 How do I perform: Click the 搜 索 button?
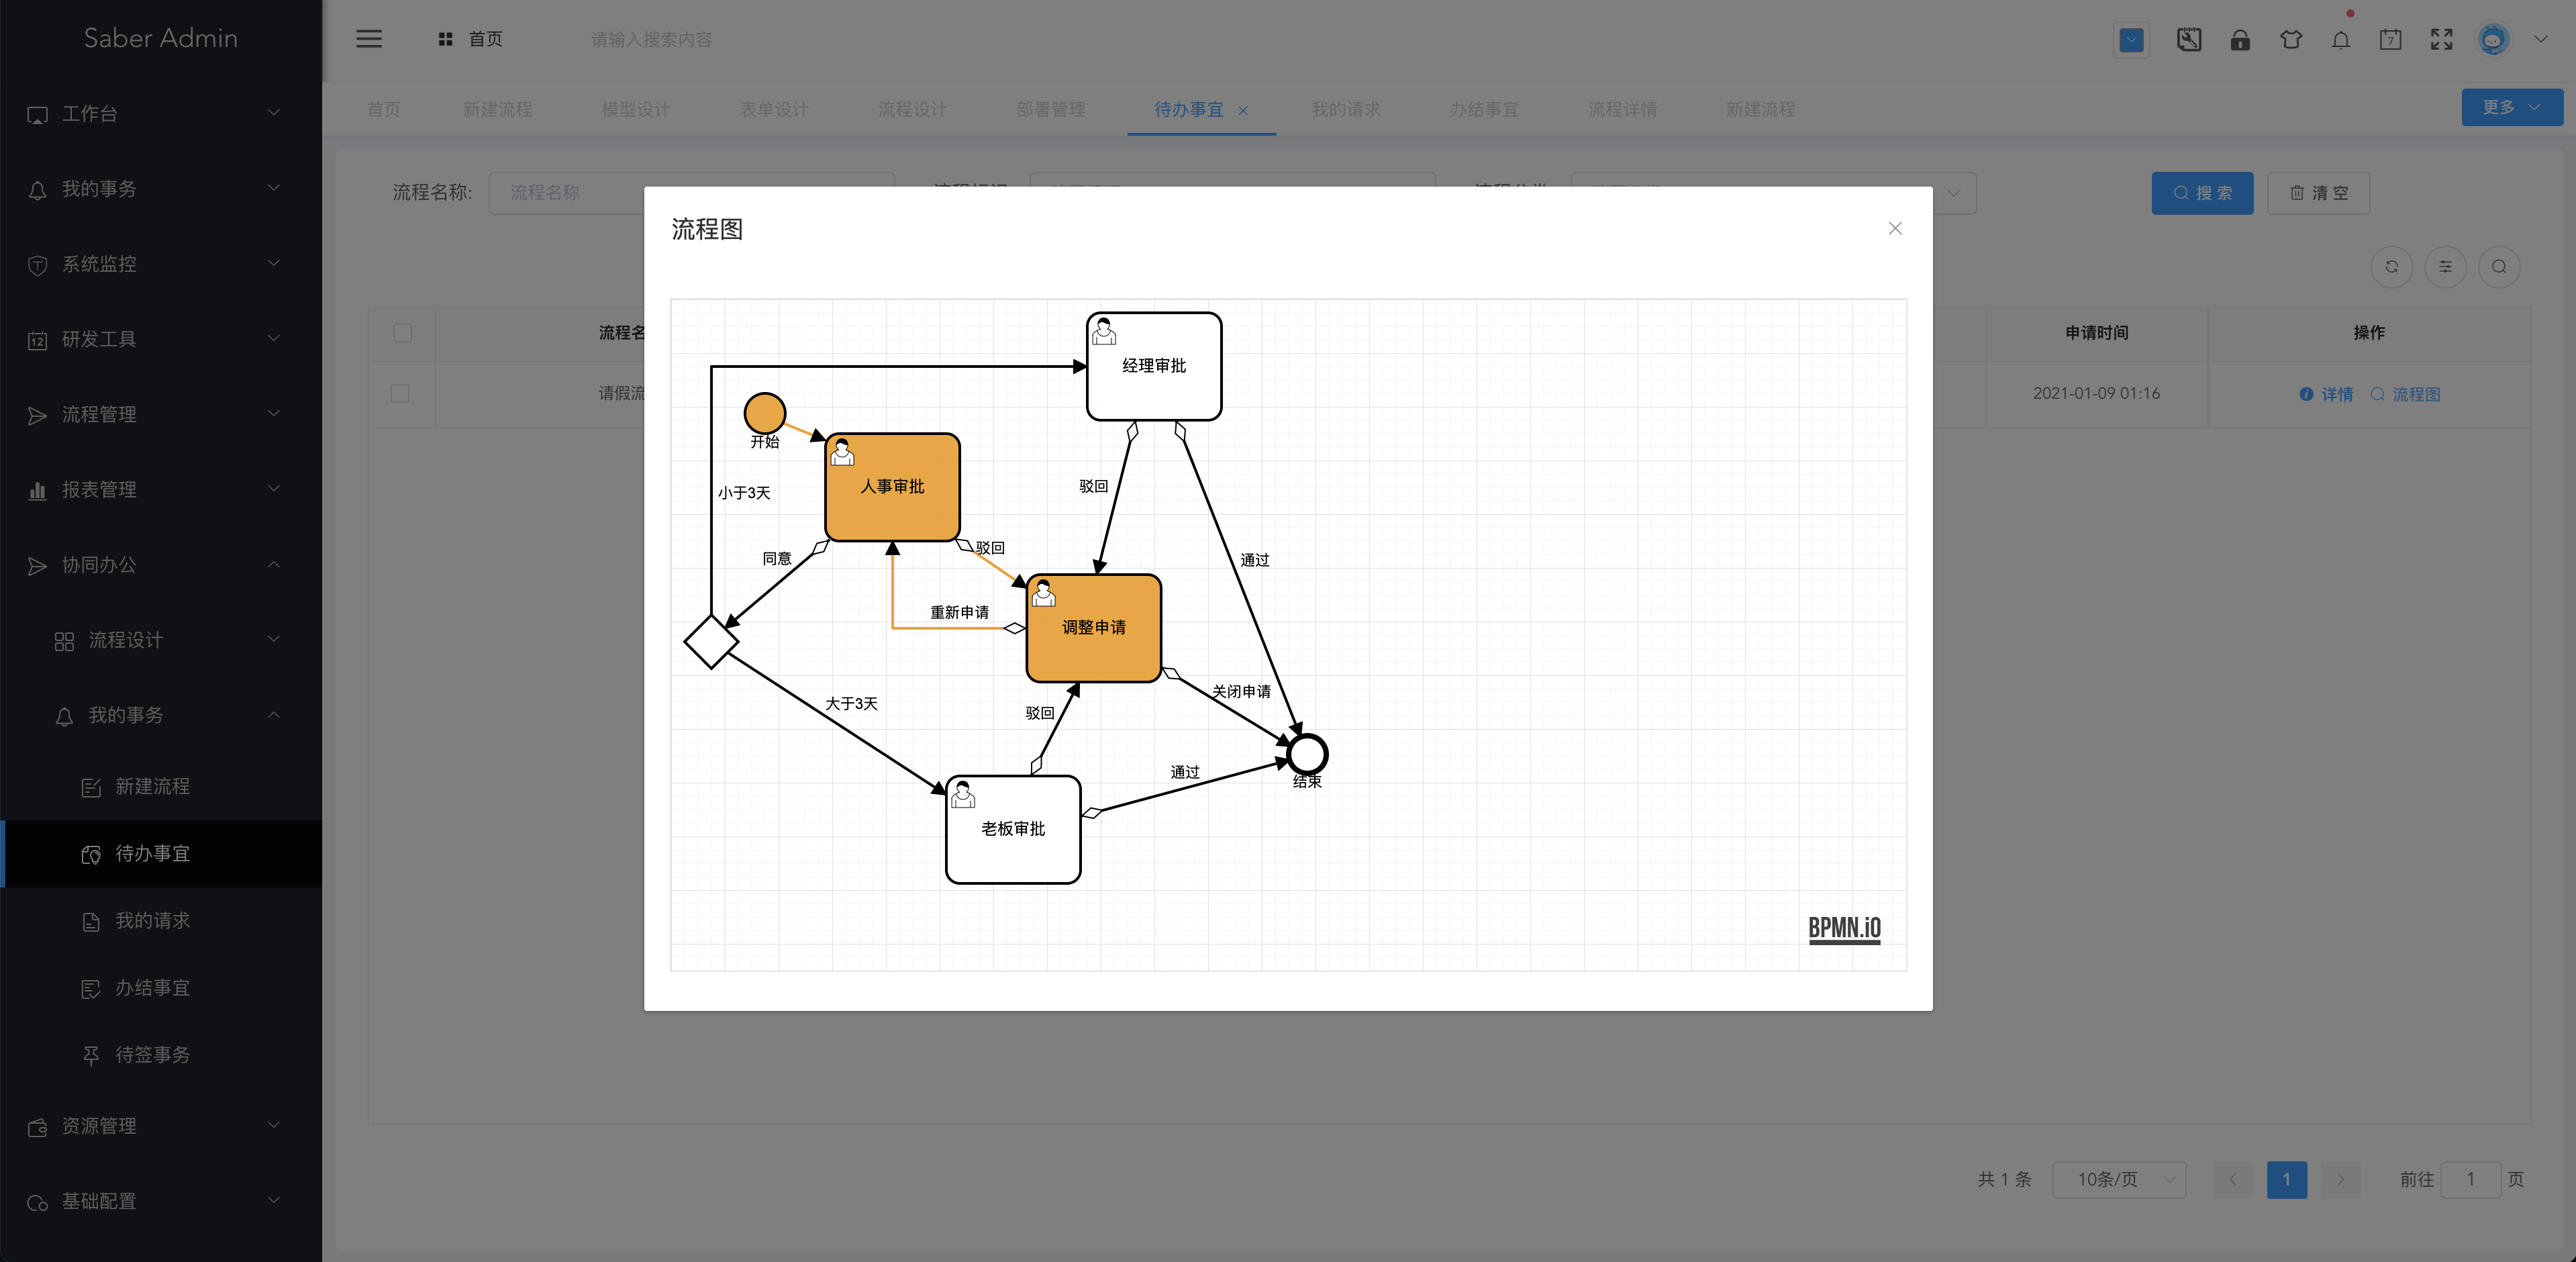pyautogui.click(x=2202, y=193)
